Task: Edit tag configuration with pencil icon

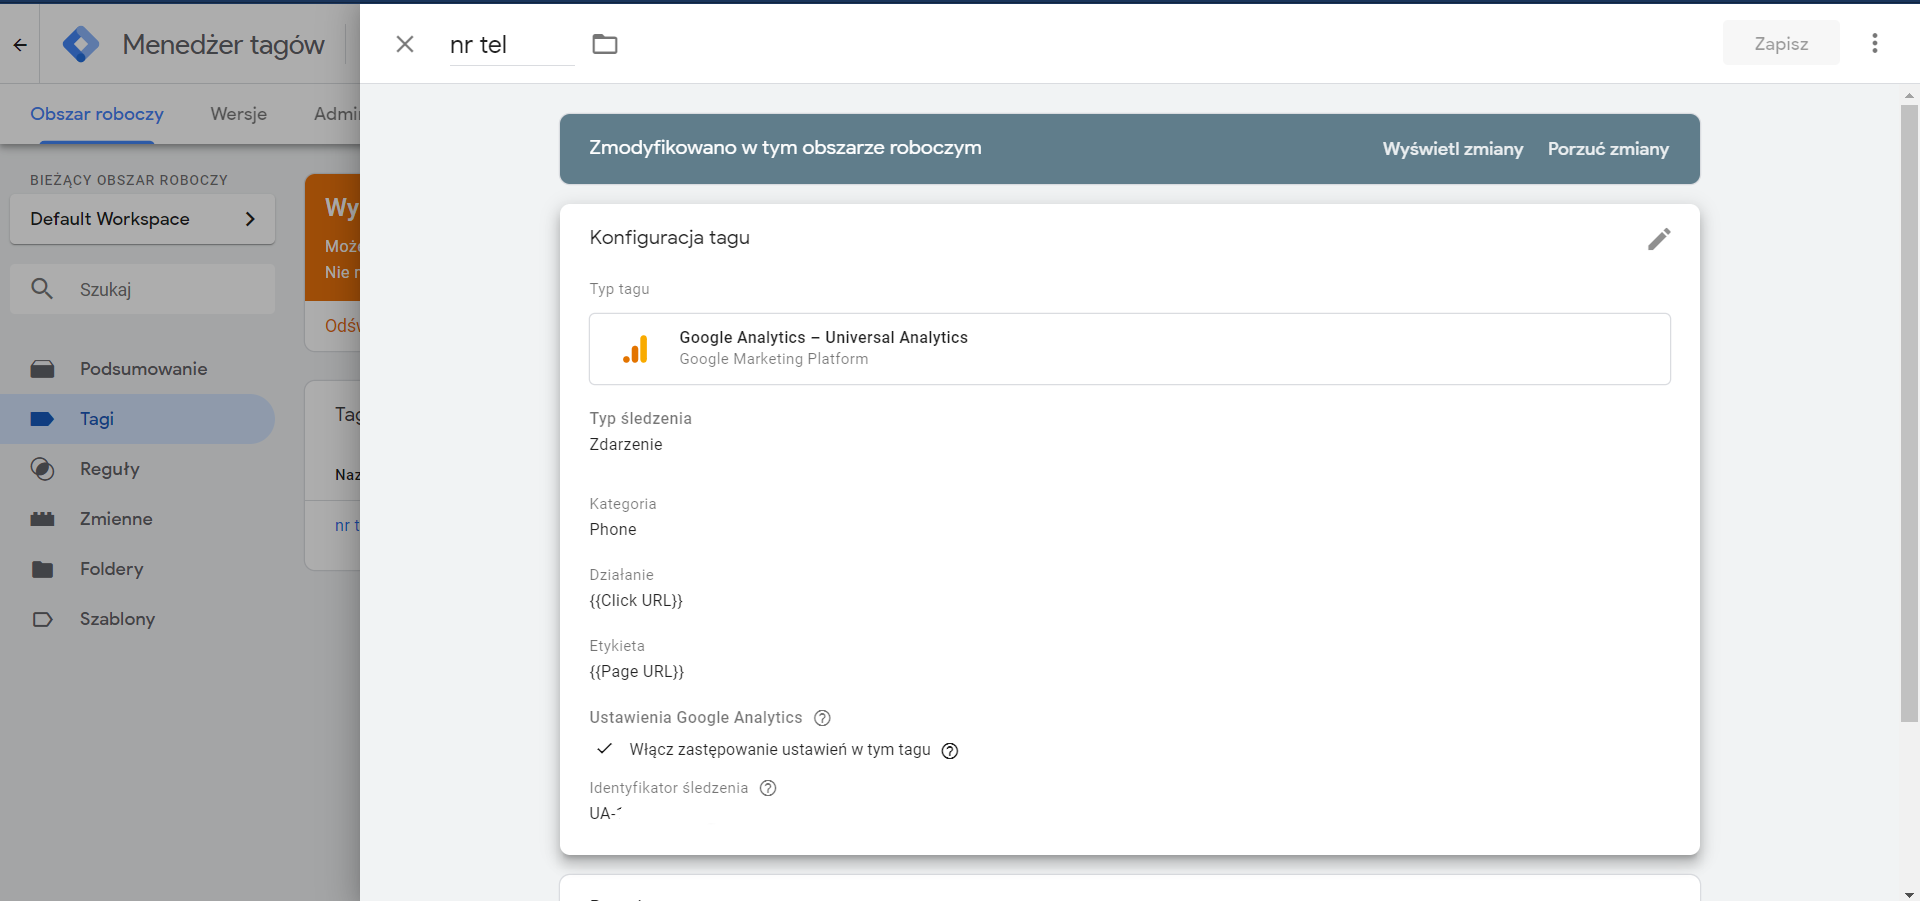Action: click(x=1659, y=239)
